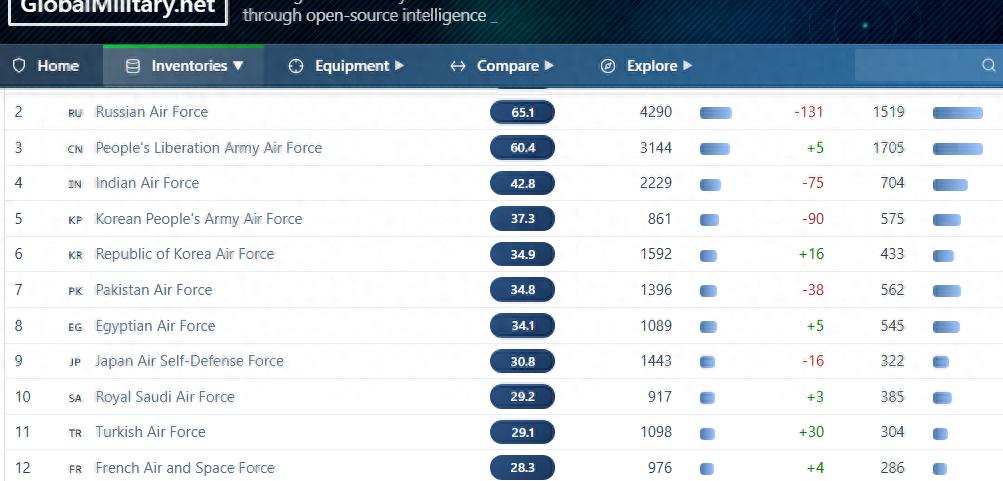Open the Royal Saudi Air Force entry
1003x481 pixels.
pos(164,397)
